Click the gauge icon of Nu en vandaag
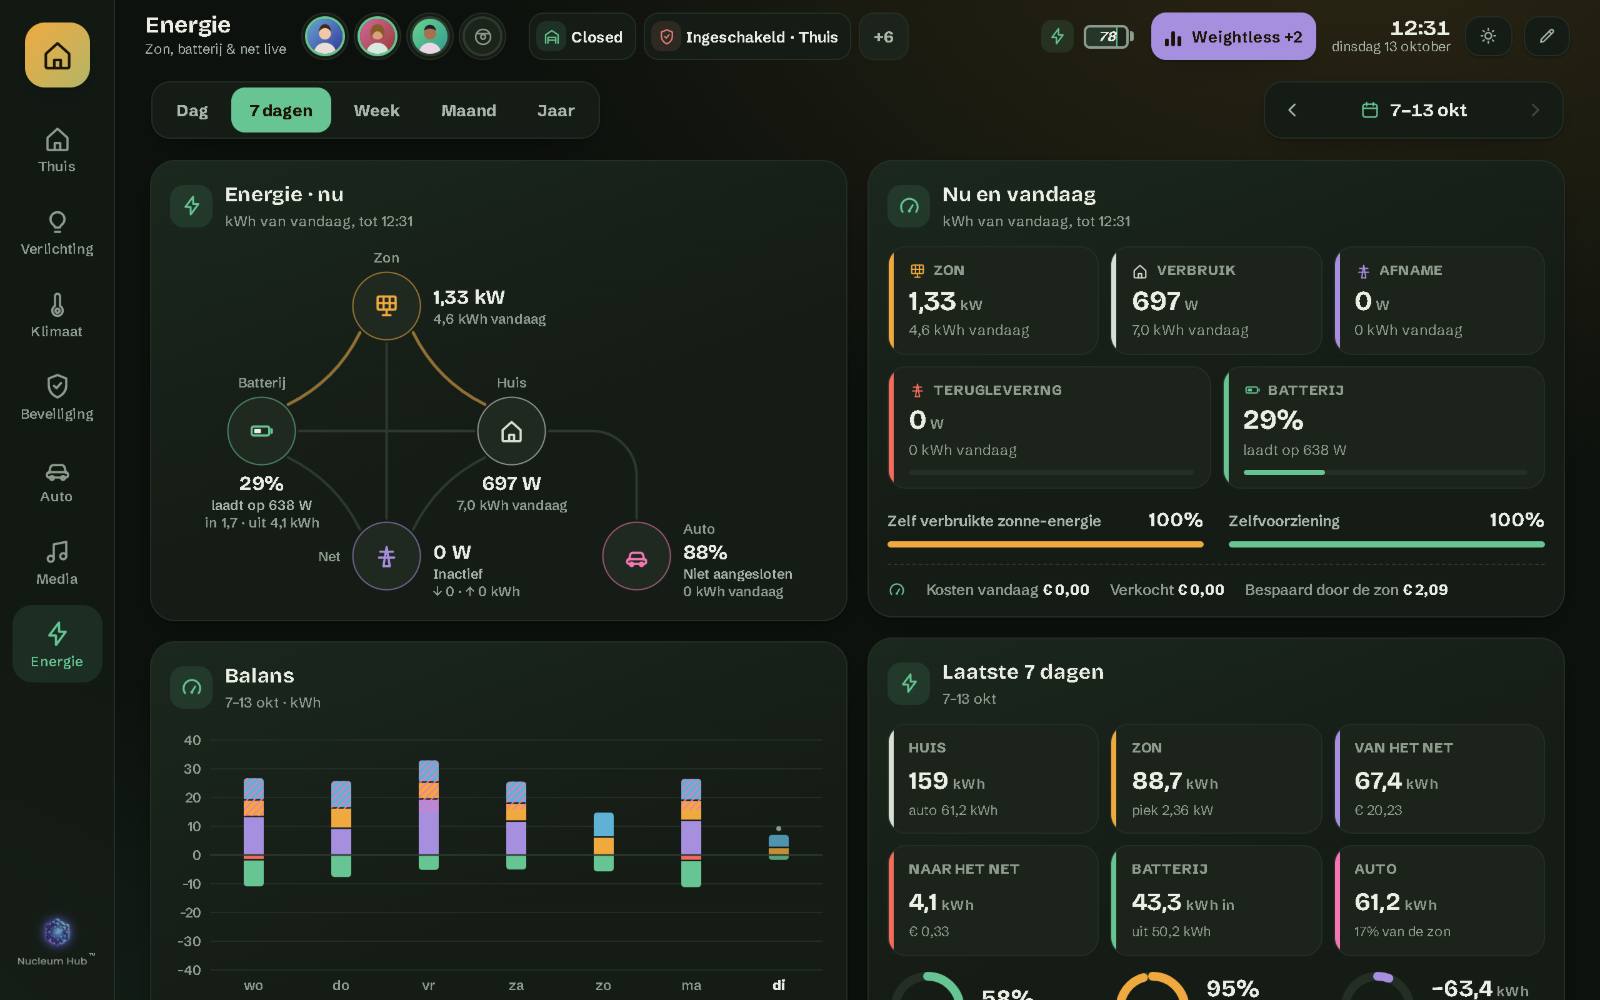Viewport: 1600px width, 1000px height. (909, 206)
